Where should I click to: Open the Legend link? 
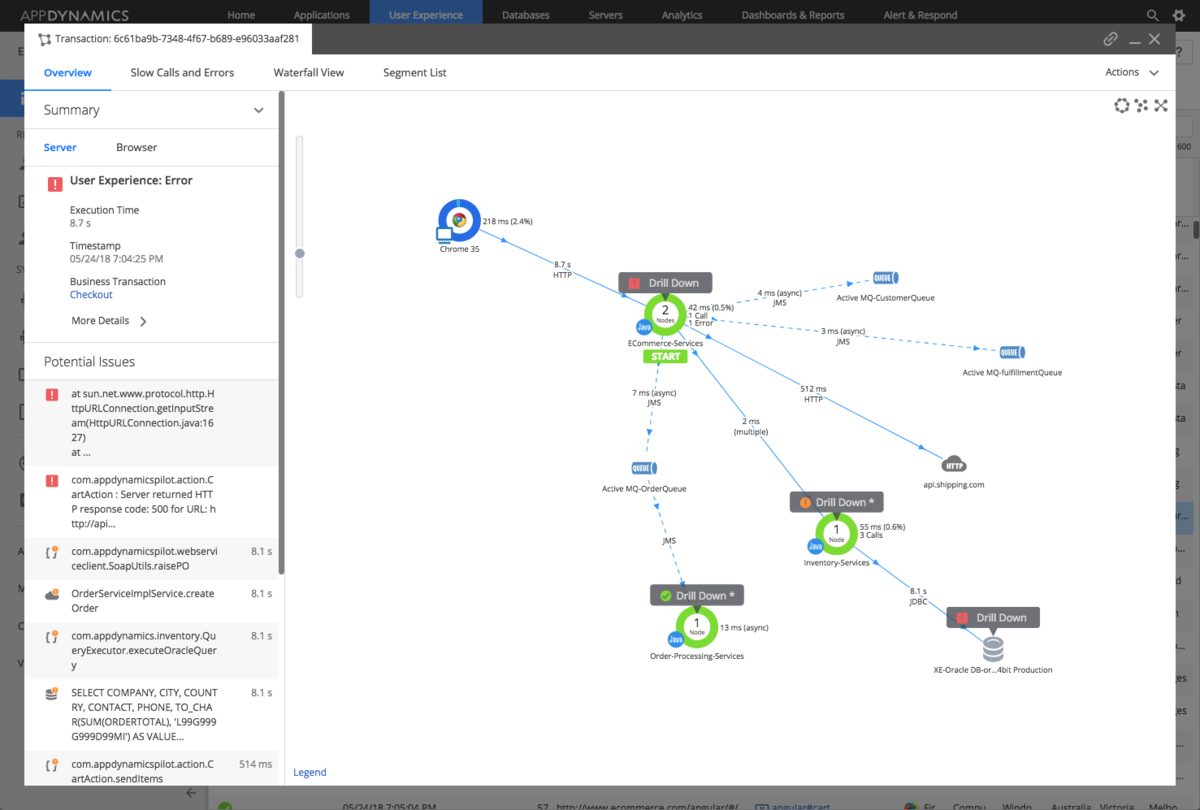tap(309, 772)
